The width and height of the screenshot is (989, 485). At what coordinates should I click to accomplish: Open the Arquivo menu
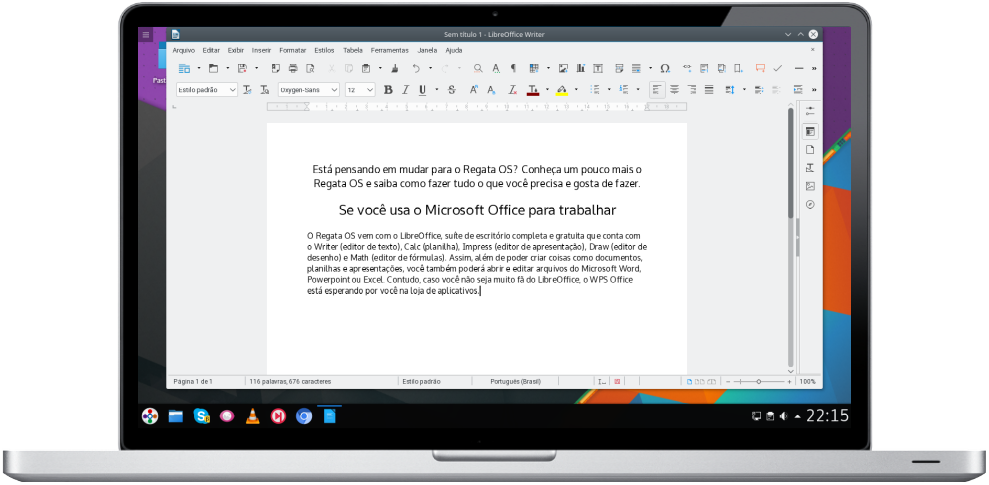pyautogui.click(x=184, y=50)
